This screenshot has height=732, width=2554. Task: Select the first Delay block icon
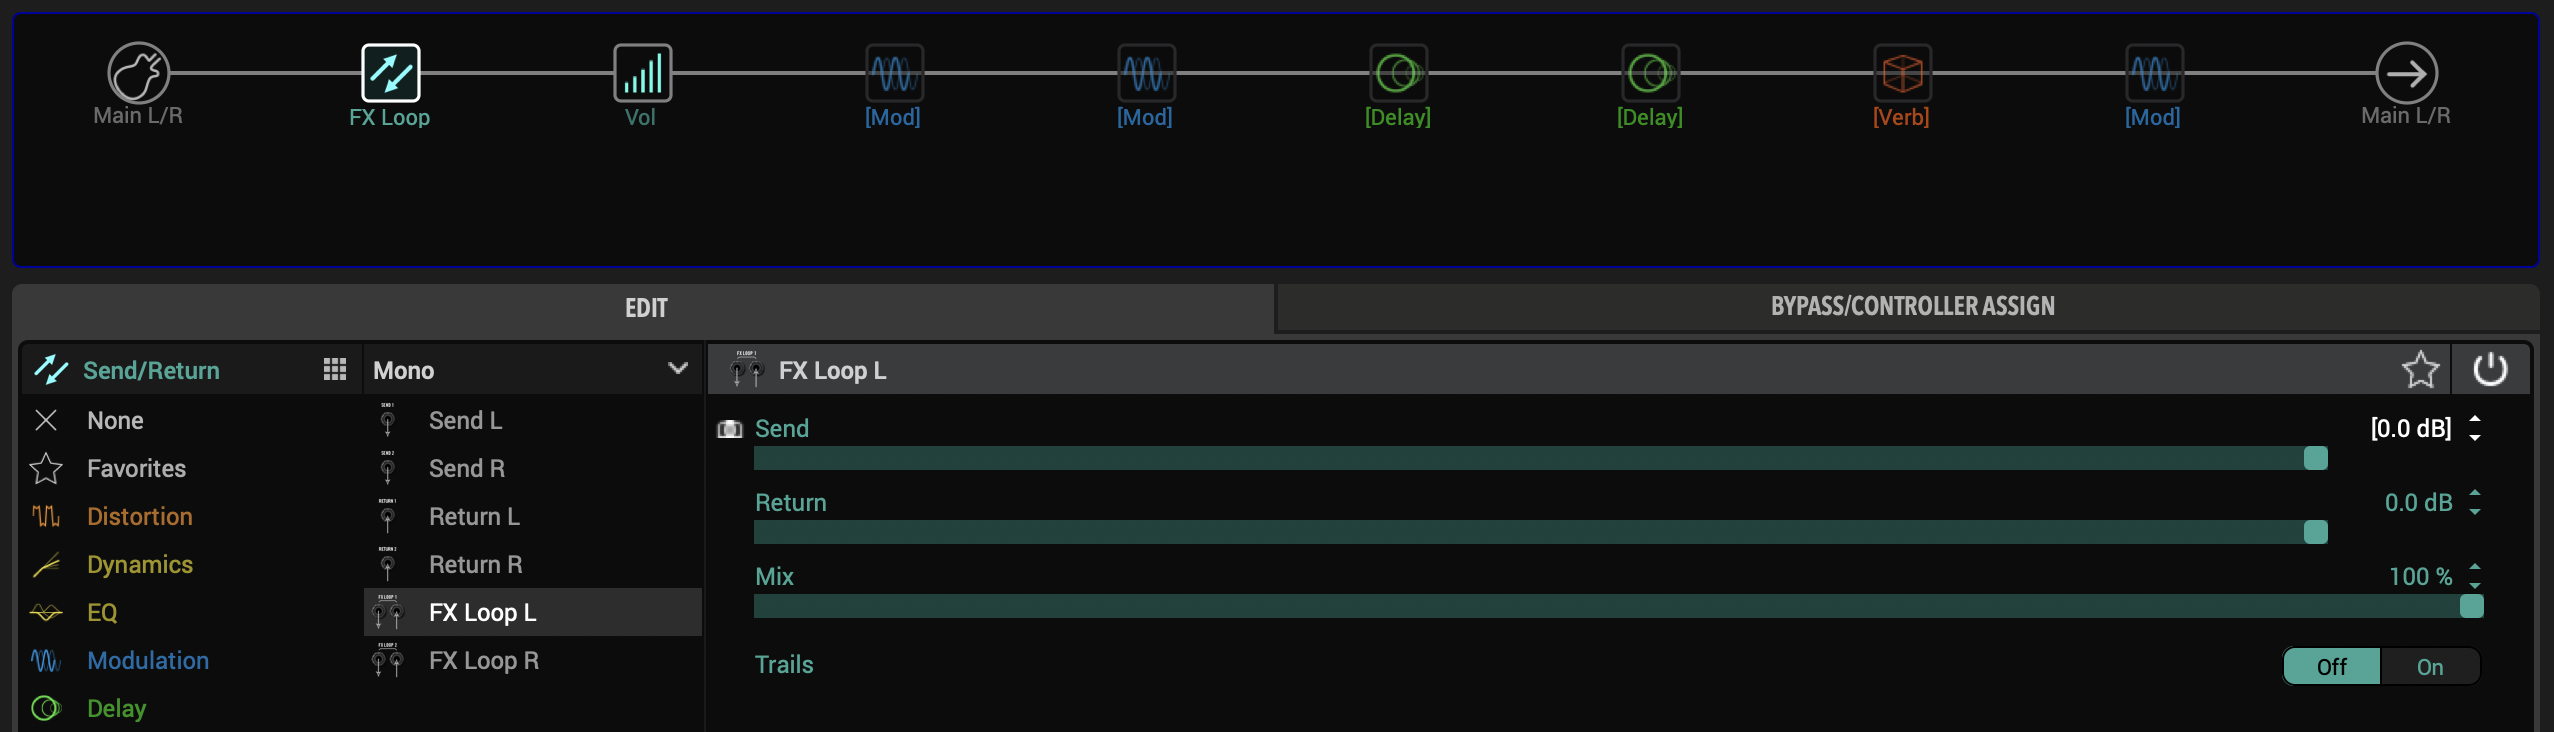click(x=1398, y=73)
